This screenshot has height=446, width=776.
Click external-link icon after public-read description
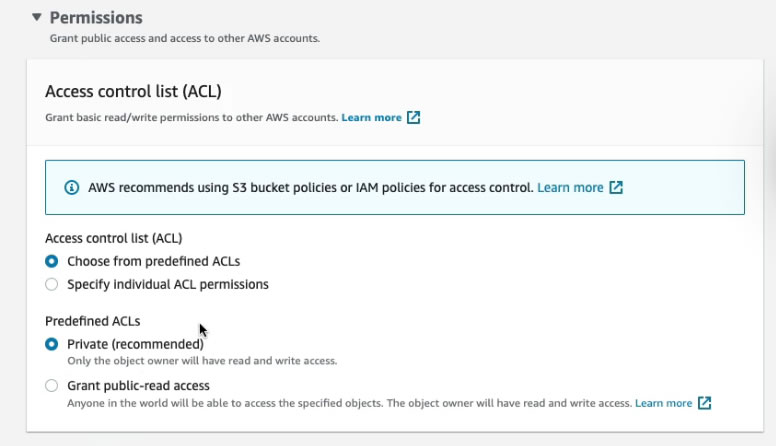(705, 403)
